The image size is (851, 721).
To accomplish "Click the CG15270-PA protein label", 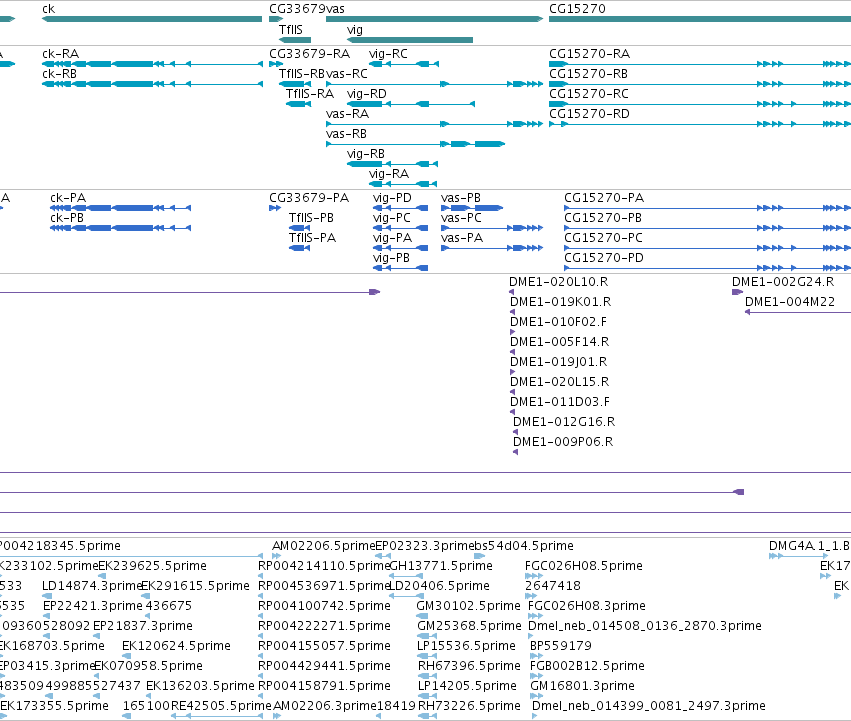I will point(604,198).
